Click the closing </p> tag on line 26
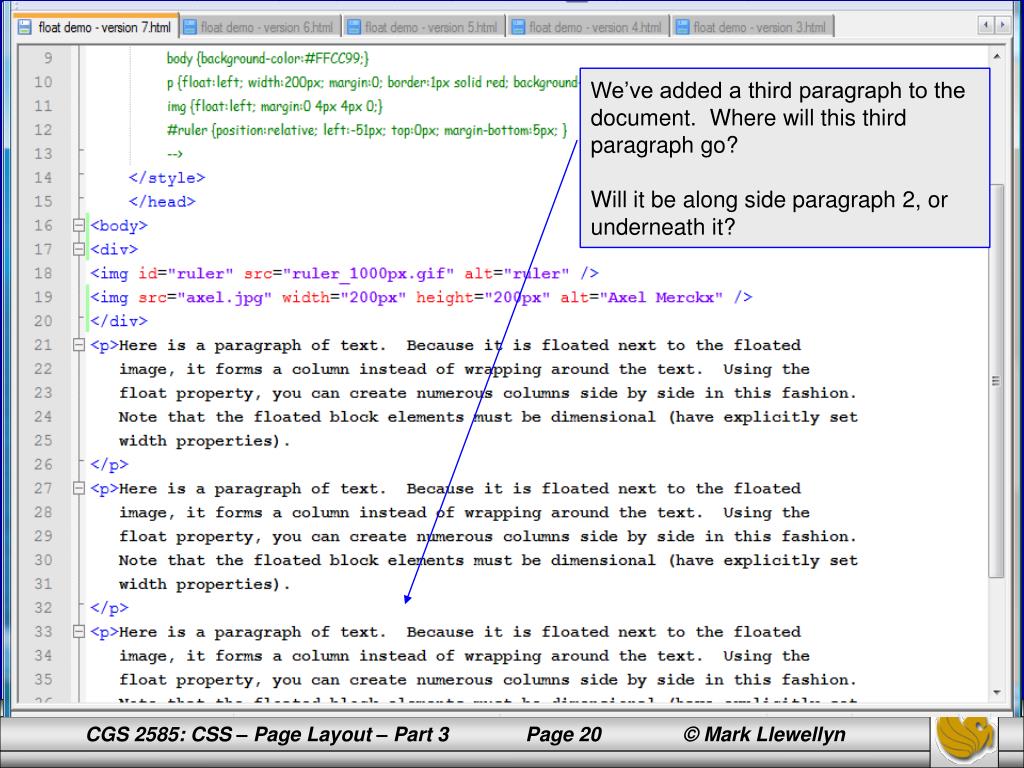This screenshot has width=1024, height=768. pyautogui.click(x=109, y=465)
